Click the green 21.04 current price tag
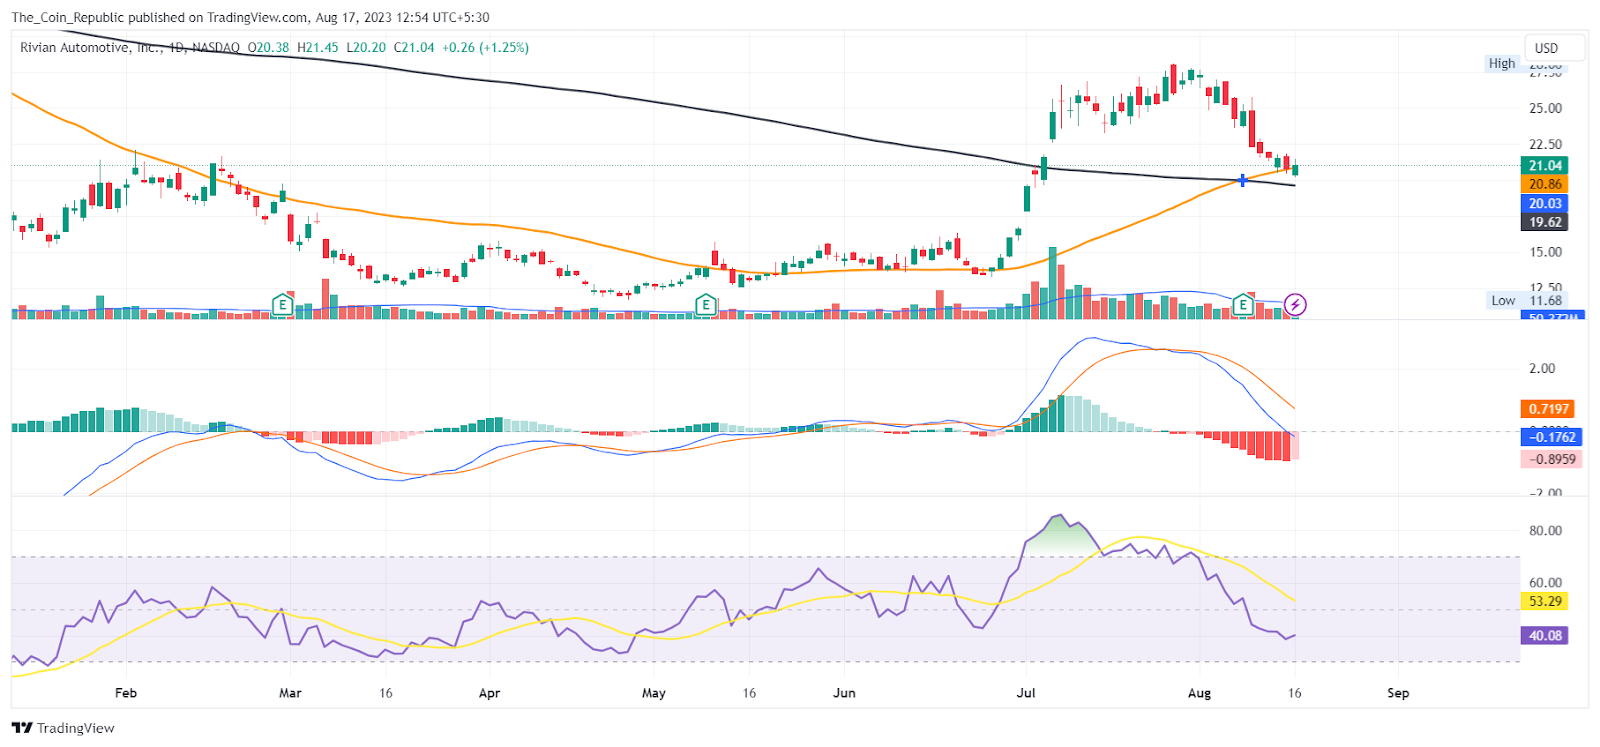 click(1545, 165)
